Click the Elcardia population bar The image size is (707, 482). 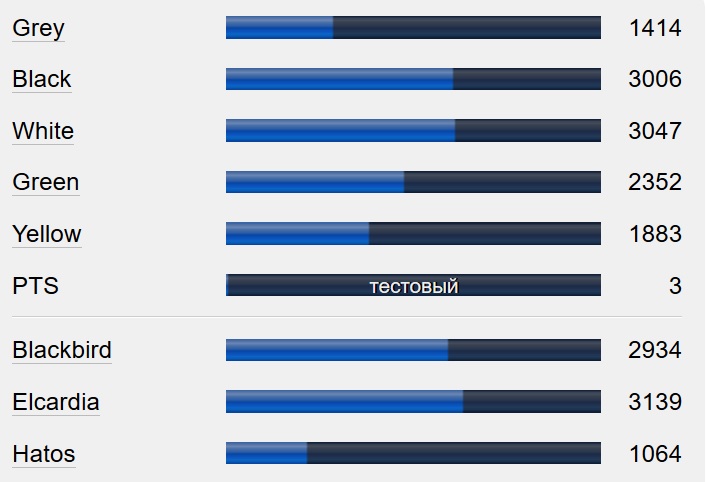pyautogui.click(x=413, y=402)
